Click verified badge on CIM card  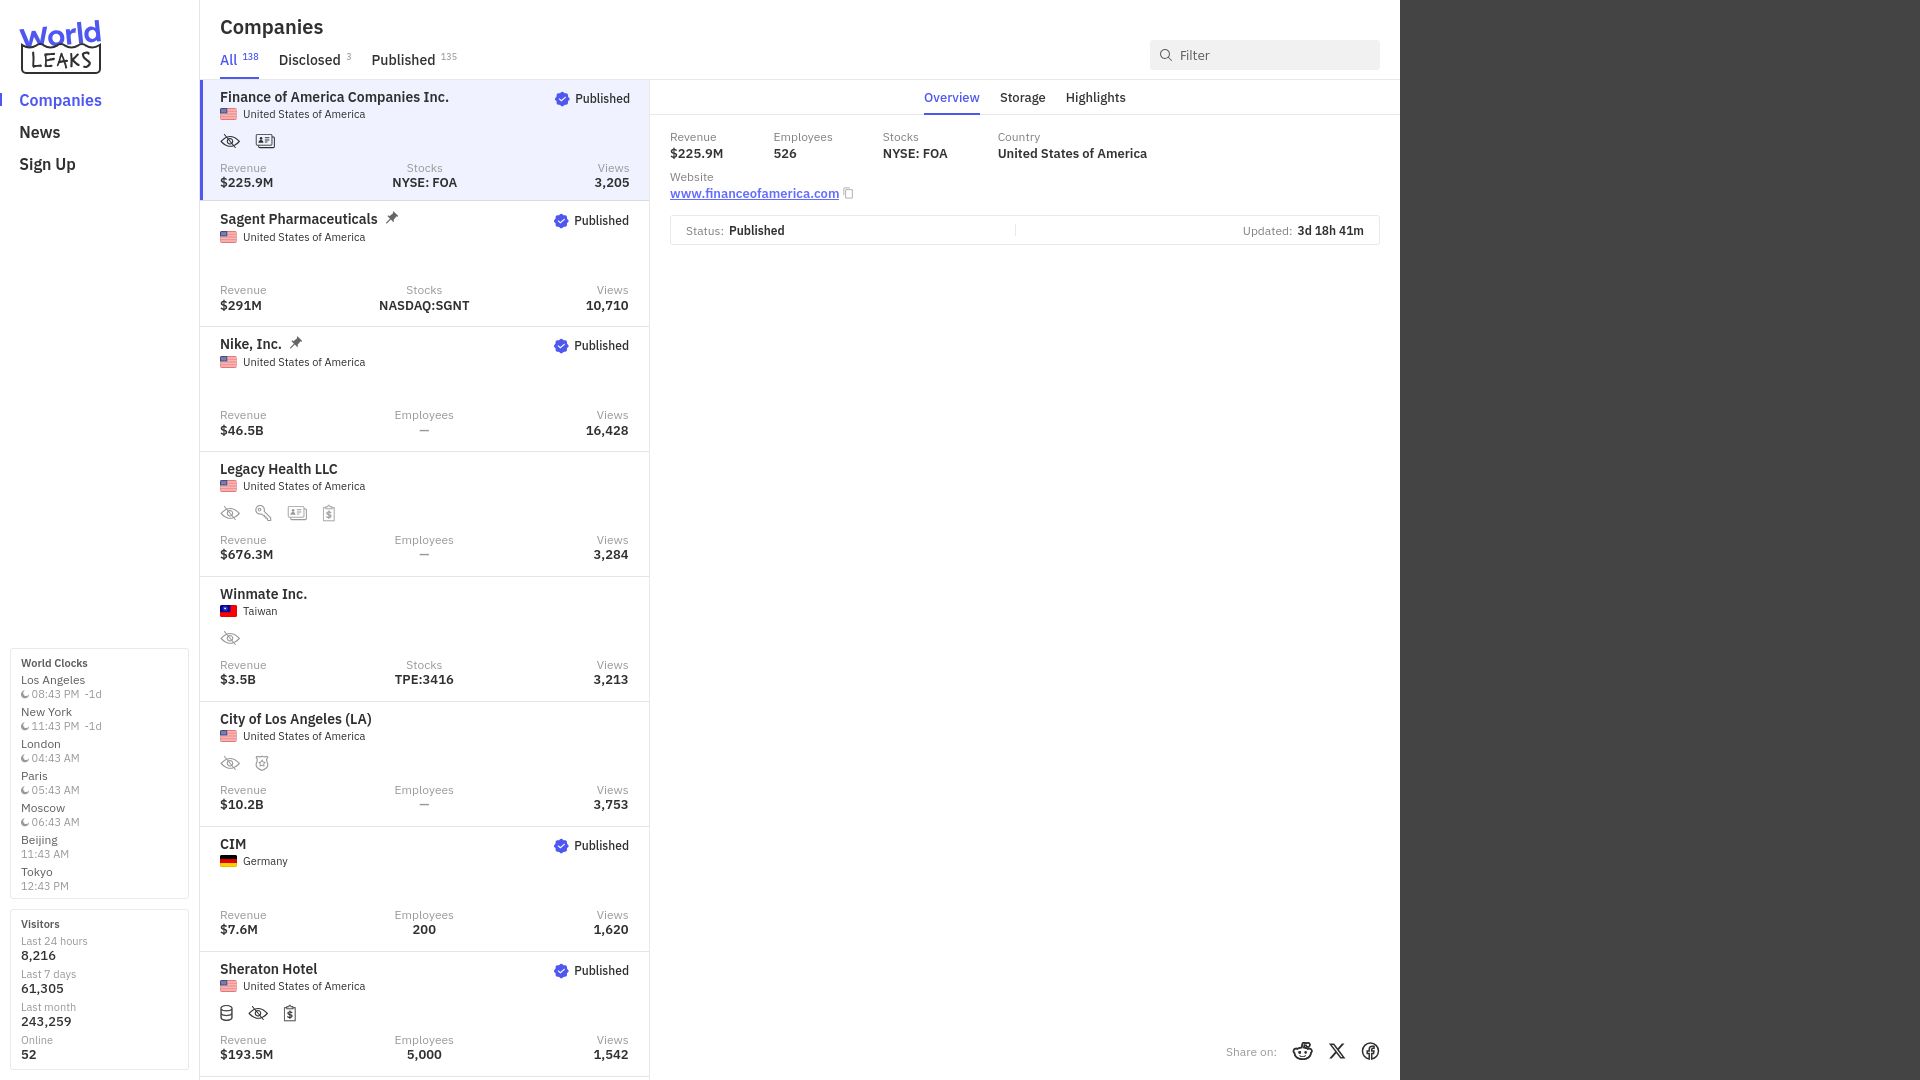click(561, 846)
